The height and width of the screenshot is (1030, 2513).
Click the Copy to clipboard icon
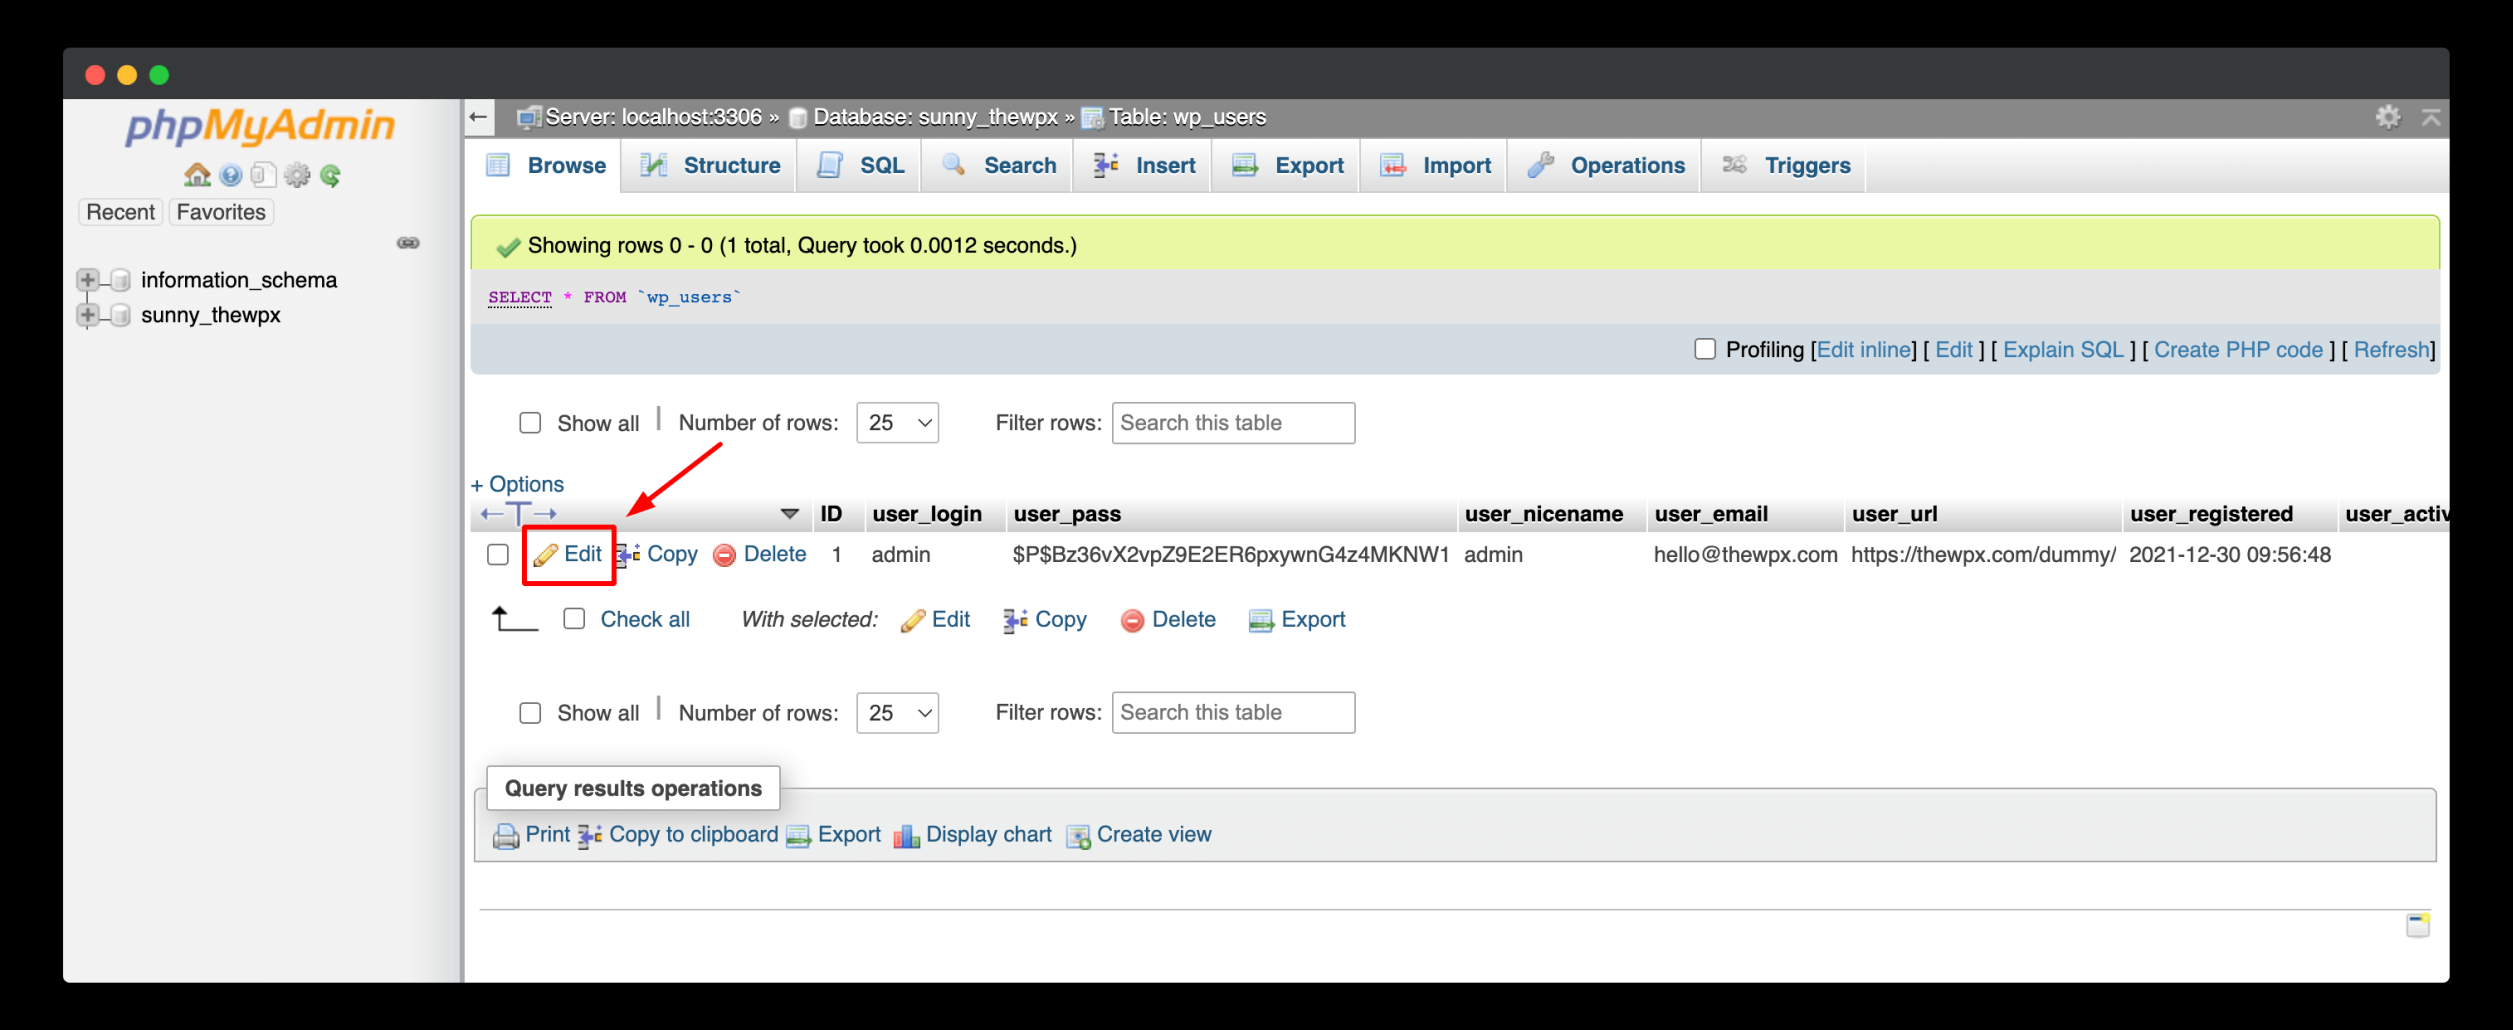point(590,835)
